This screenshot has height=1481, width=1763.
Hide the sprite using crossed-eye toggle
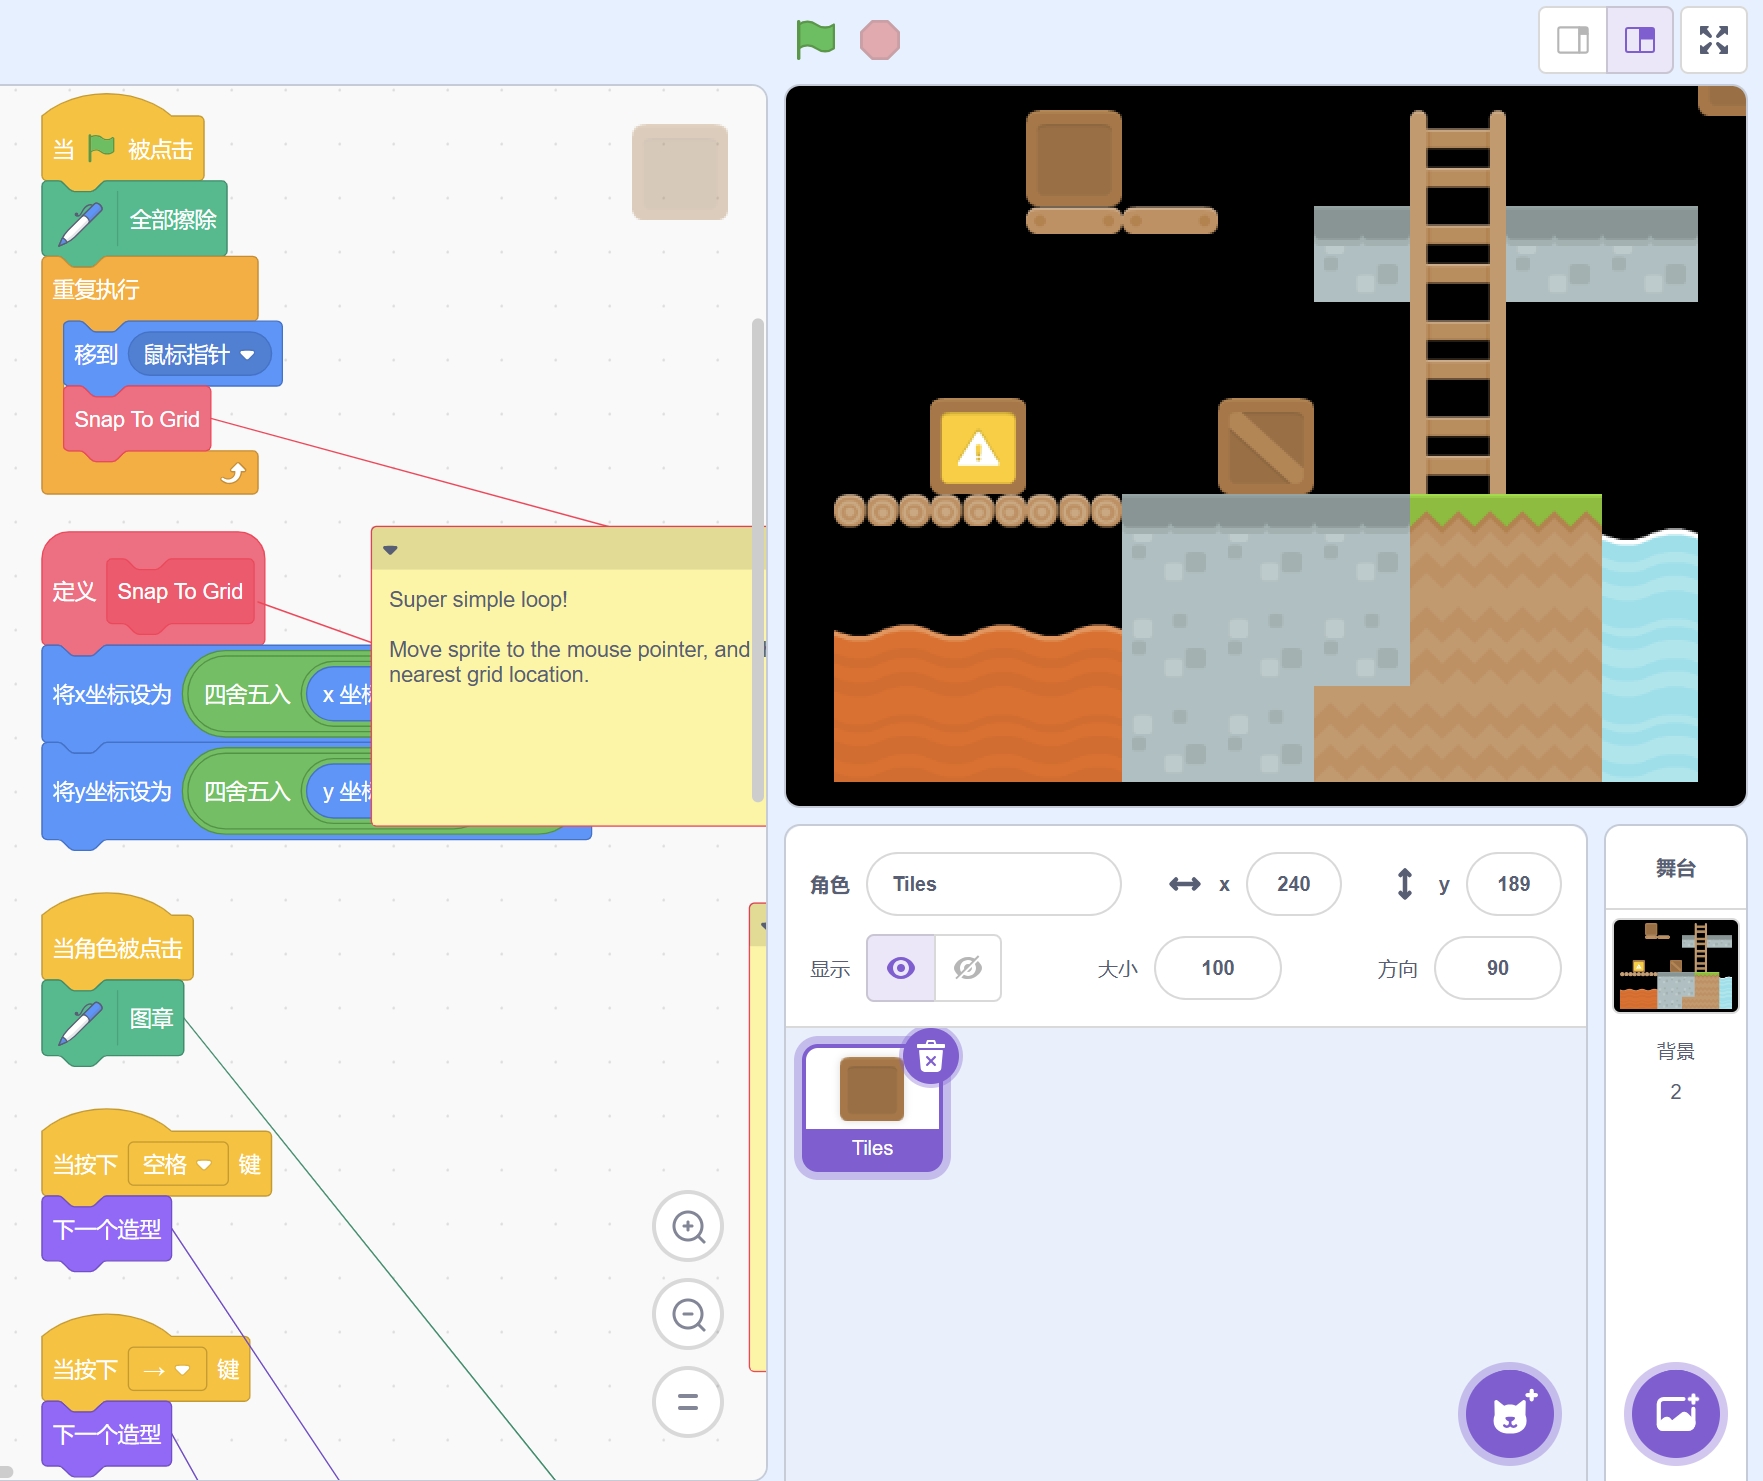click(967, 968)
